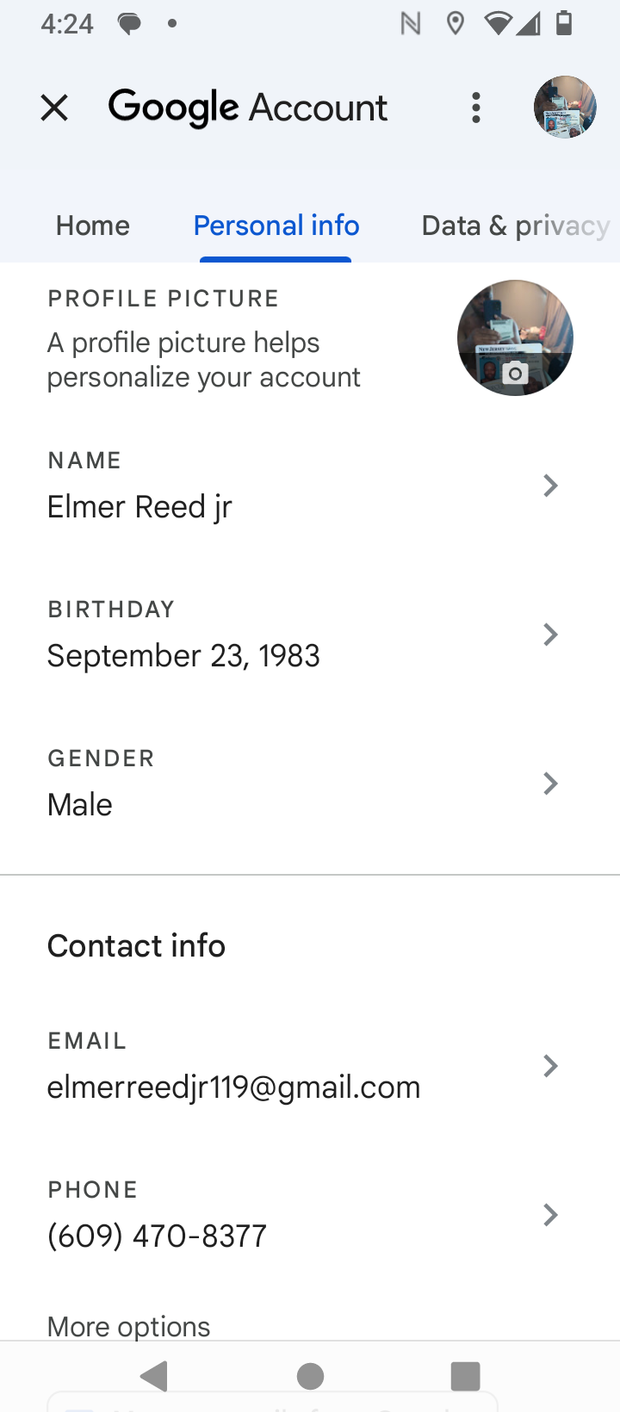This screenshot has height=1412, width=620.
Task: Tap the phone number (609) 470-8377
Action: coord(157,1237)
